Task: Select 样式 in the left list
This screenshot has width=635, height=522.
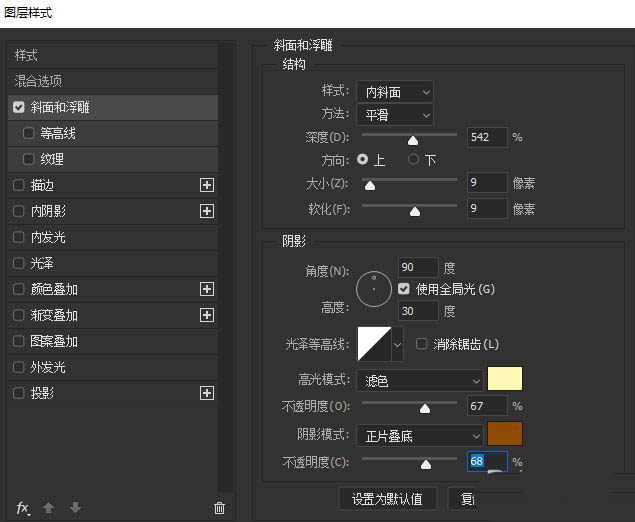Action: point(113,55)
